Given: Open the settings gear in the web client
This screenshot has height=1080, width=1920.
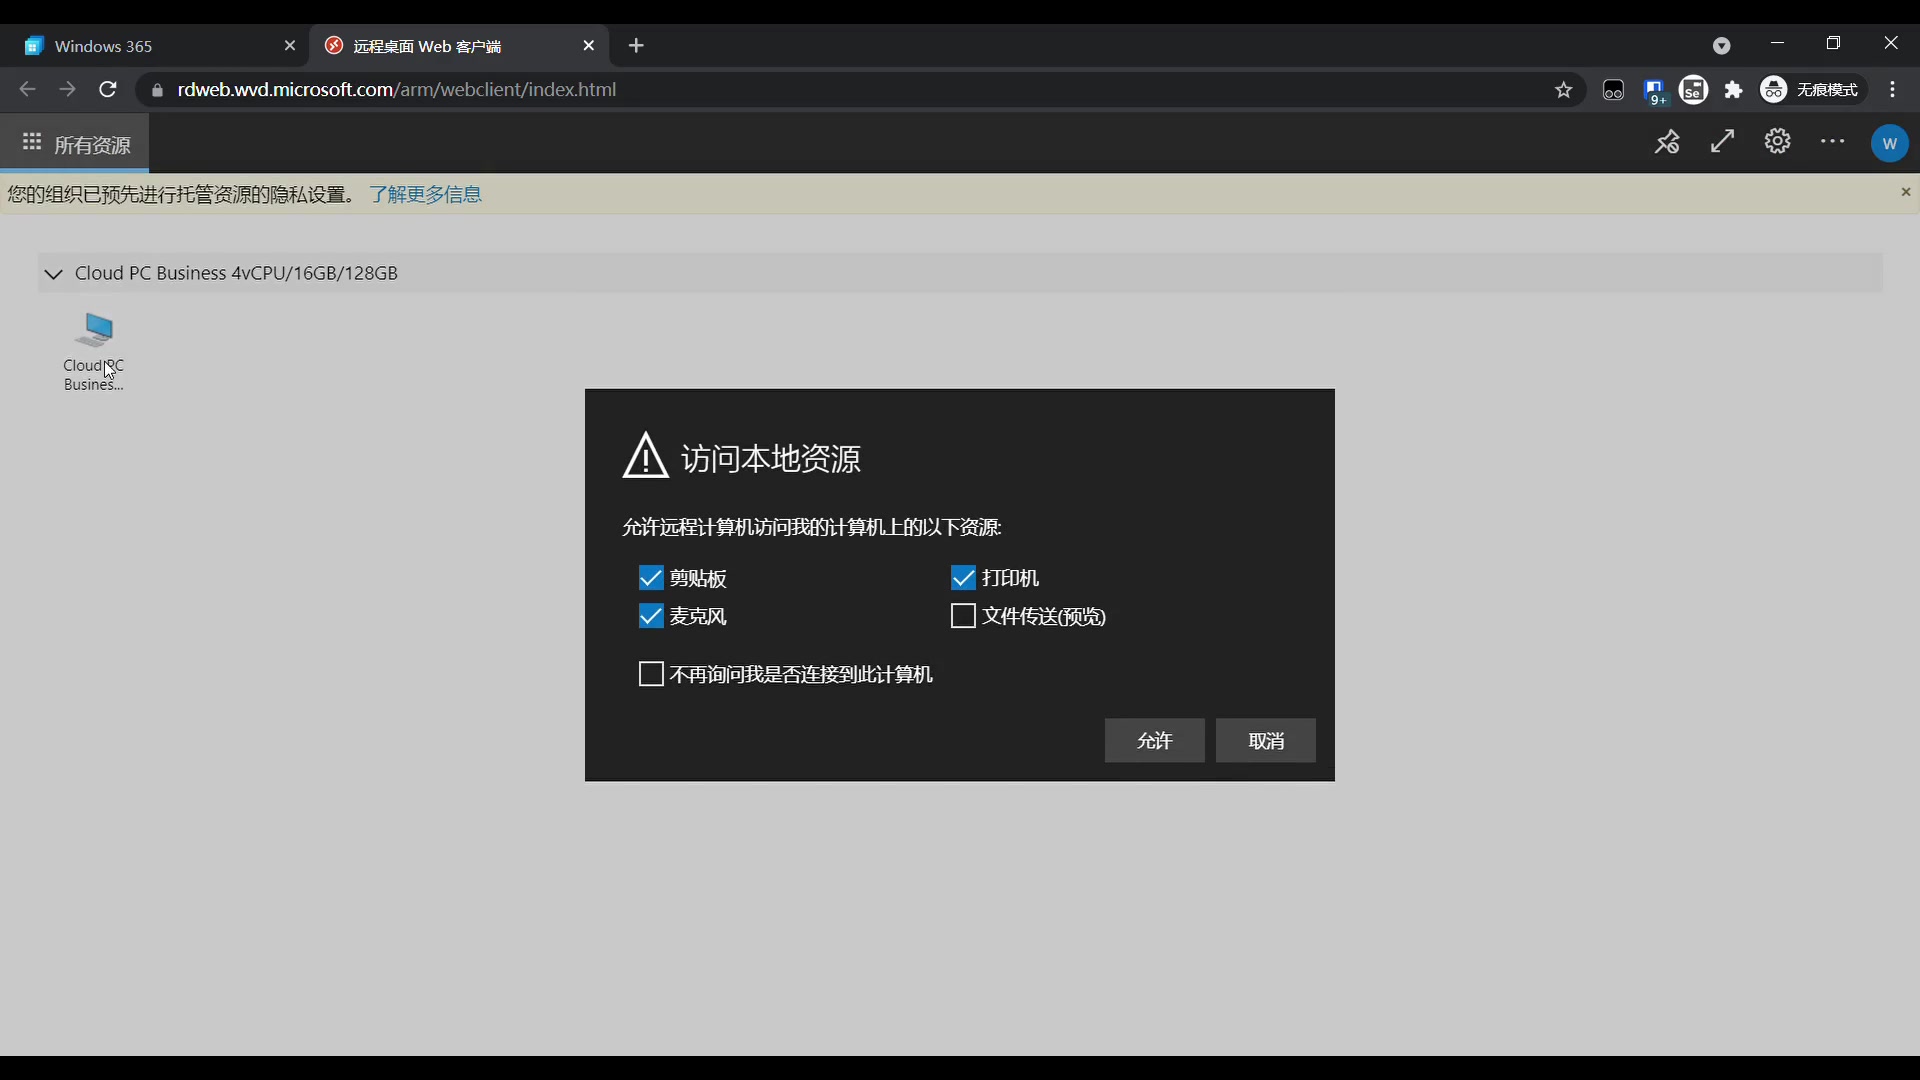Looking at the screenshot, I should coord(1777,142).
